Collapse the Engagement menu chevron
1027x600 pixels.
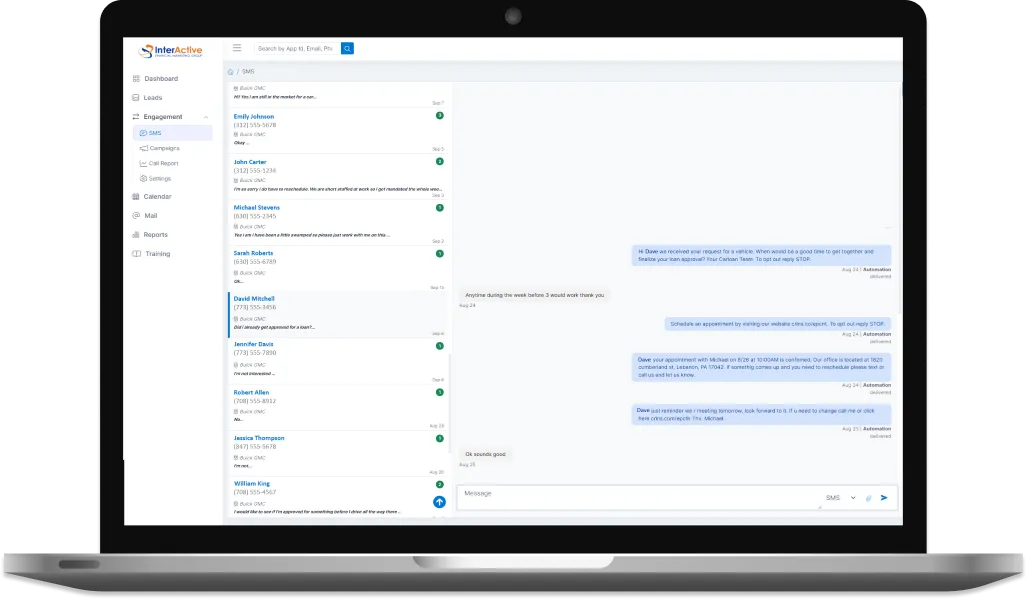coord(206,117)
